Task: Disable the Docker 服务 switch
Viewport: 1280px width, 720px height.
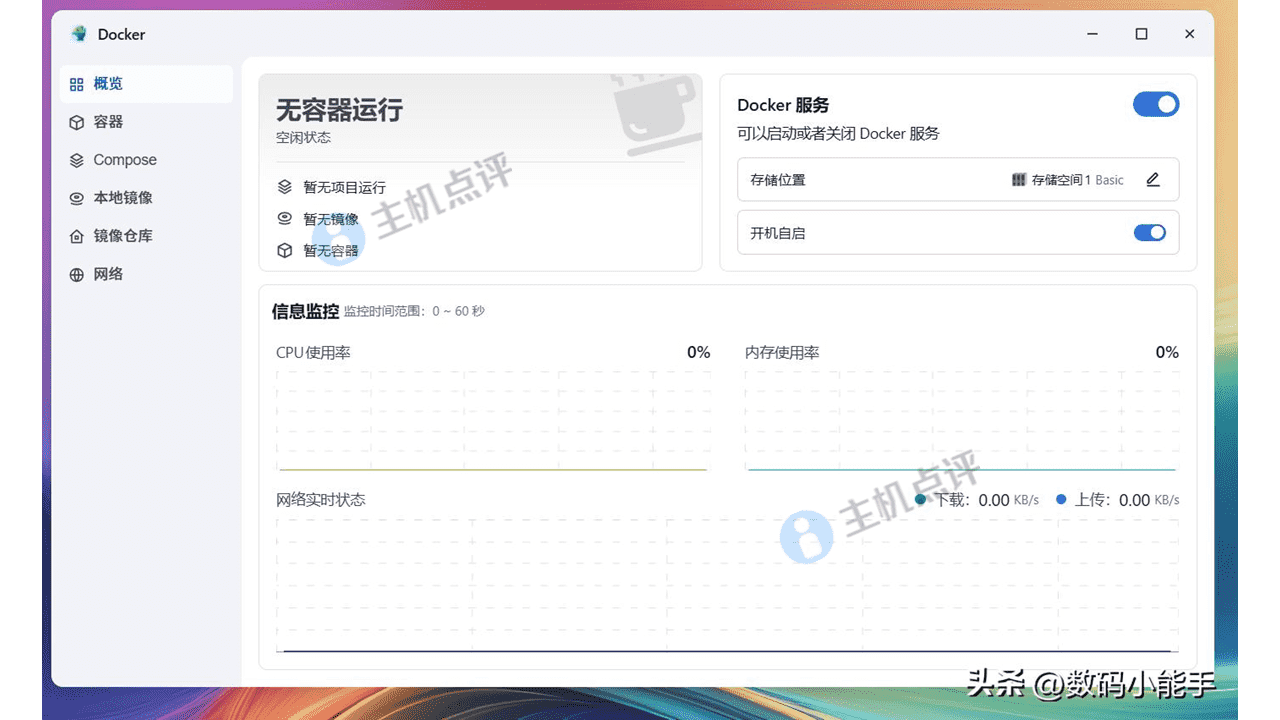Action: (1156, 104)
